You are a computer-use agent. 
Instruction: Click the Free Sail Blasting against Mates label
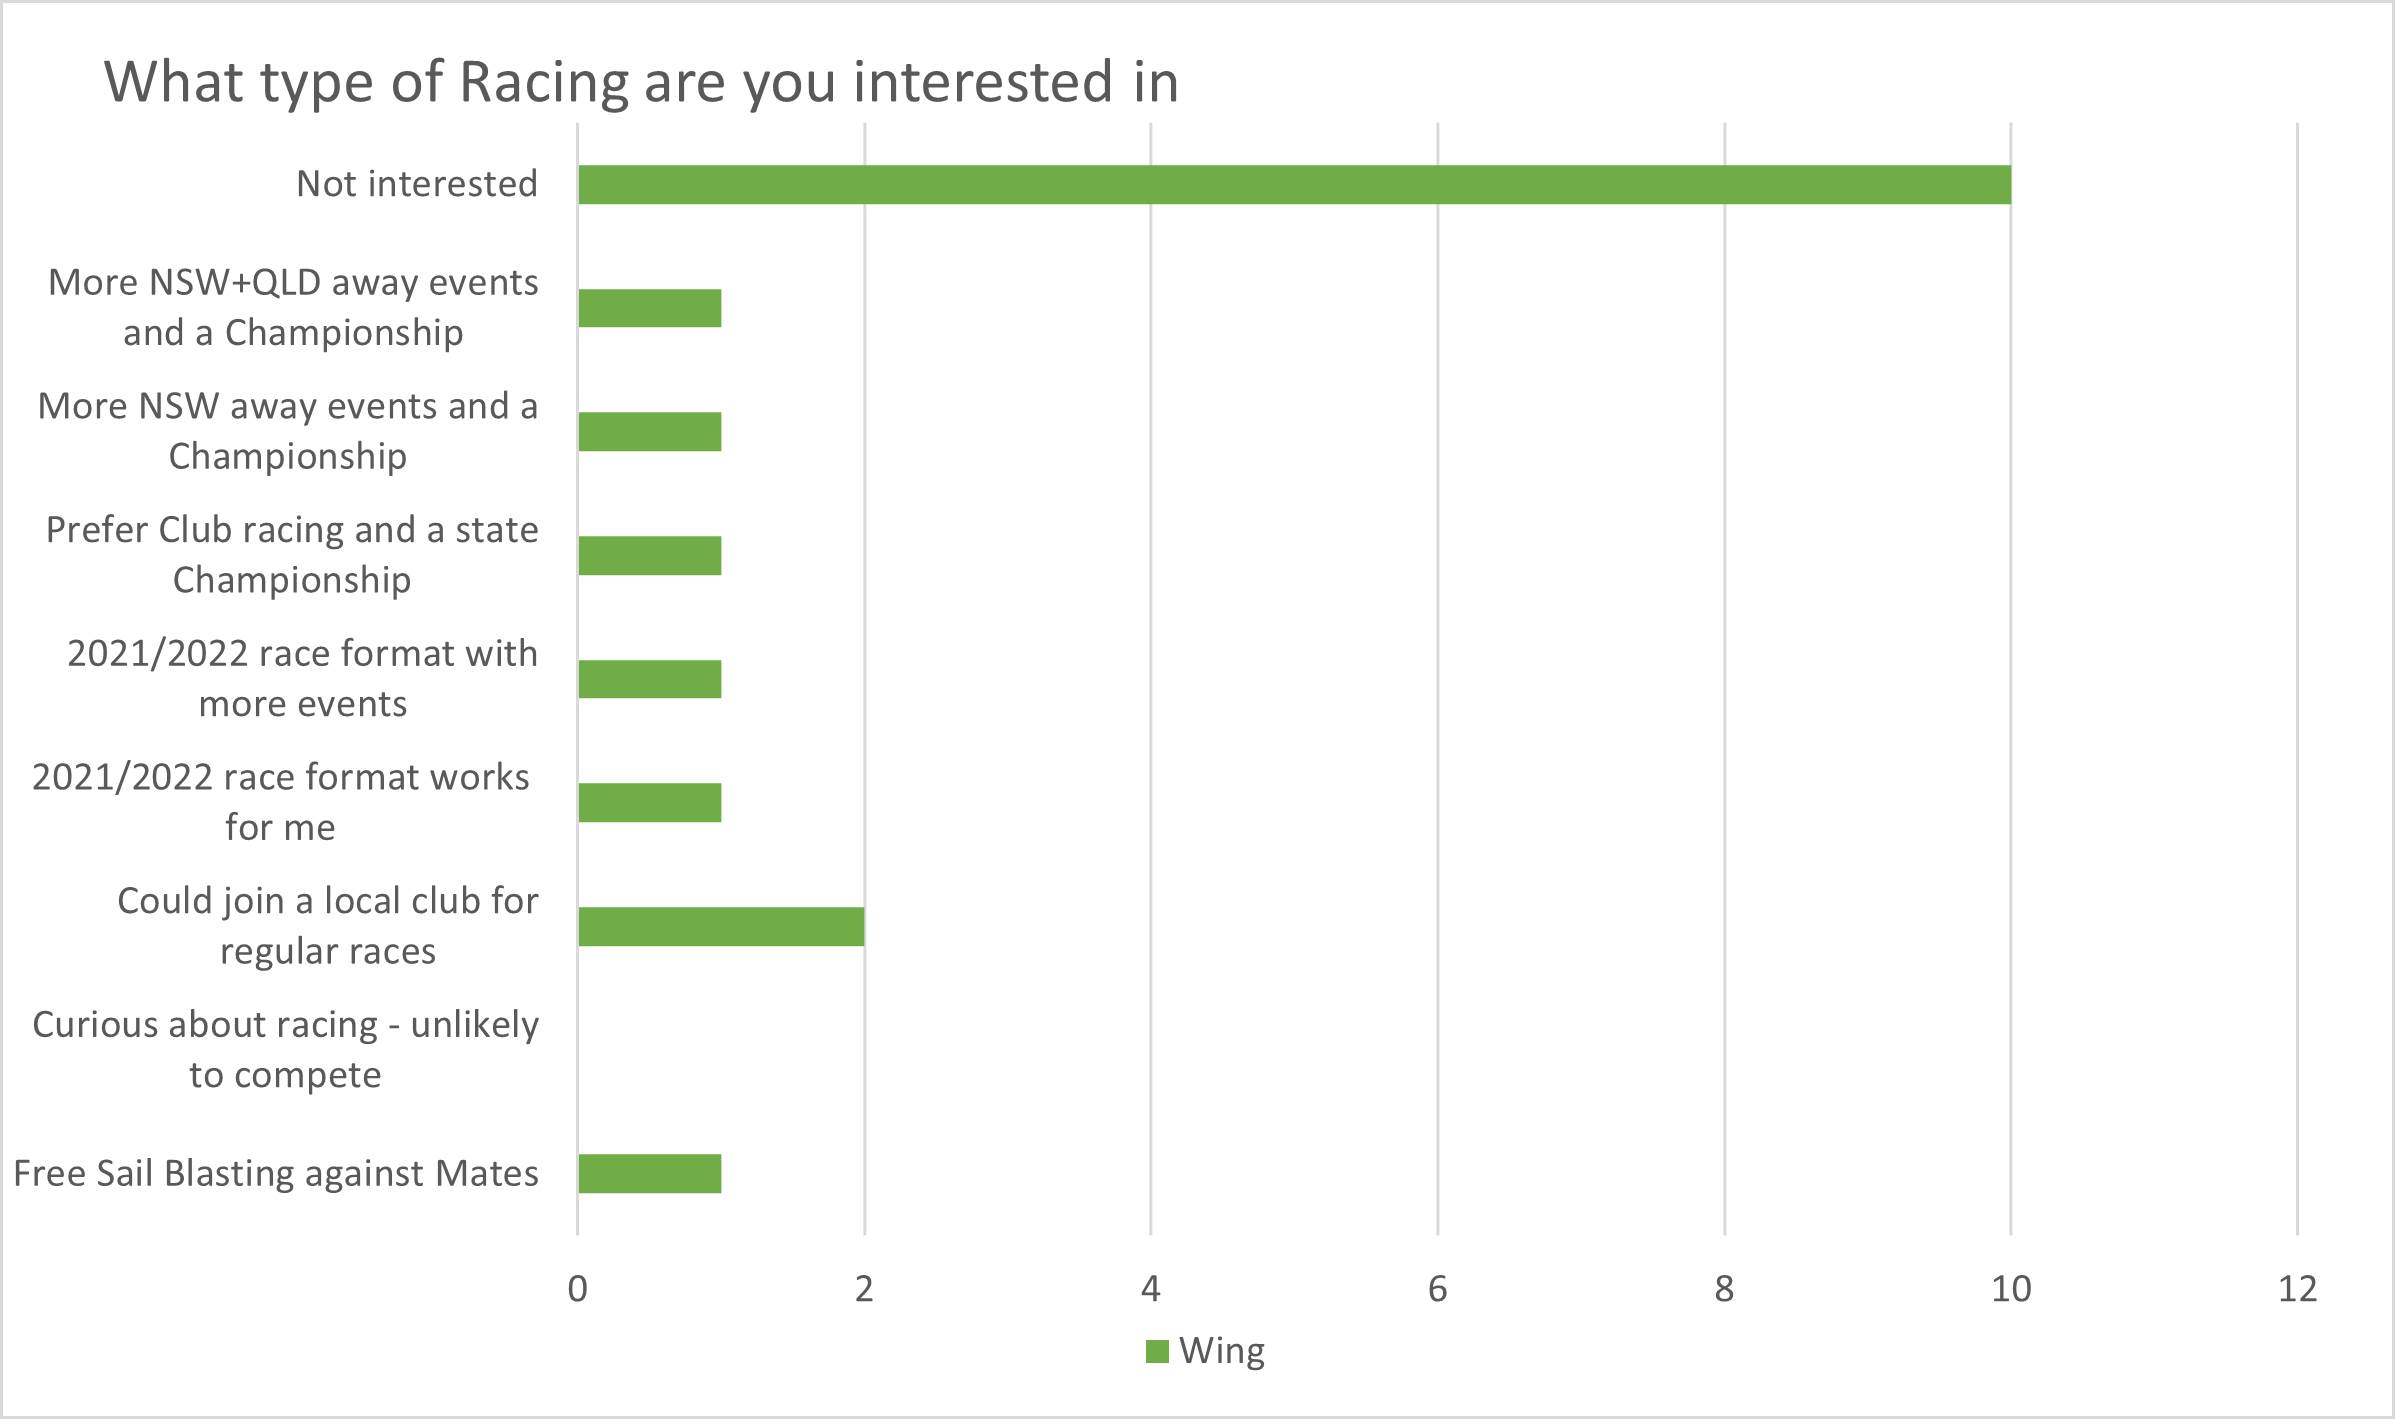click(x=276, y=1173)
